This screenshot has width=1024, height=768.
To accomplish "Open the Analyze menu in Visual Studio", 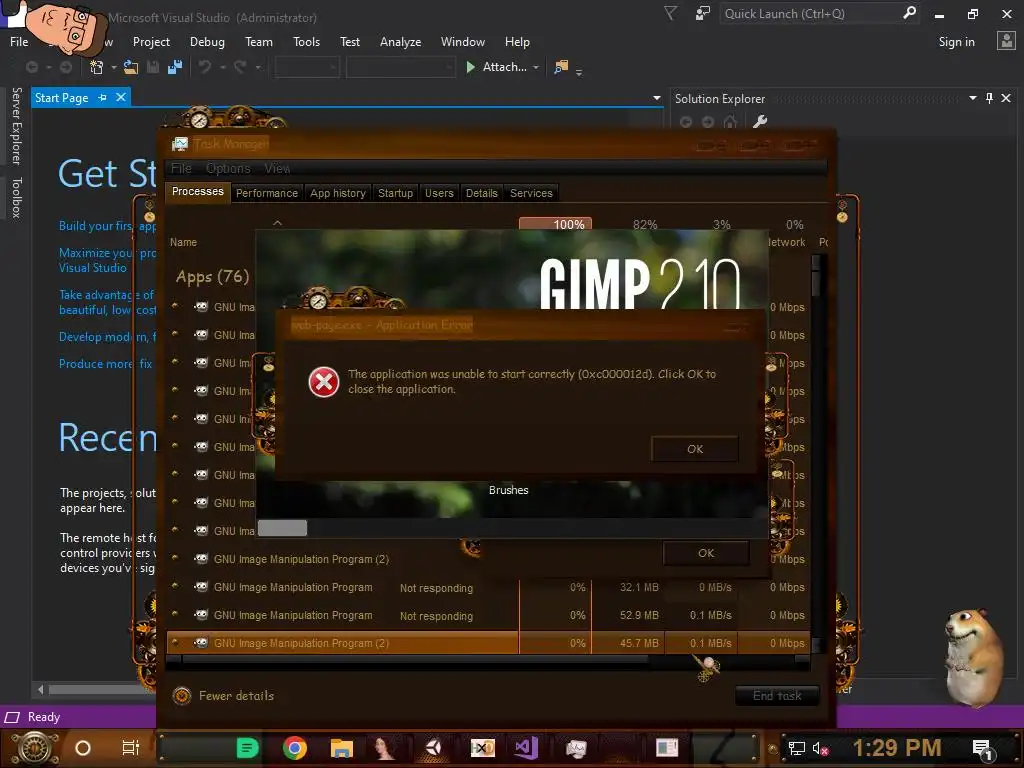I will (x=400, y=42).
